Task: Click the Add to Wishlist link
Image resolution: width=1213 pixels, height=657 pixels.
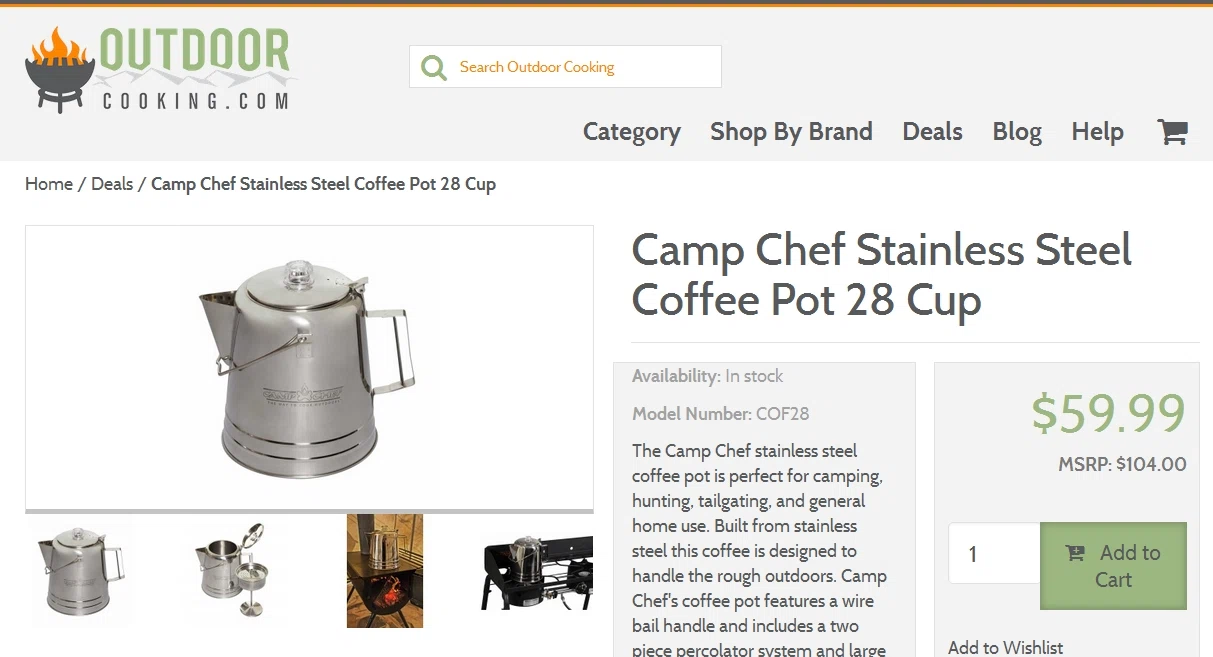Action: point(1005,647)
